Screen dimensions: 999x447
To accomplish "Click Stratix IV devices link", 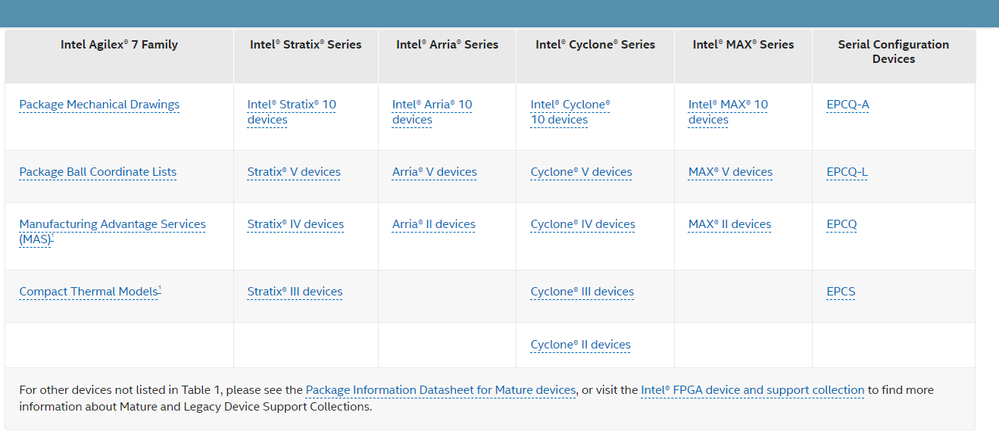I will [x=295, y=225].
